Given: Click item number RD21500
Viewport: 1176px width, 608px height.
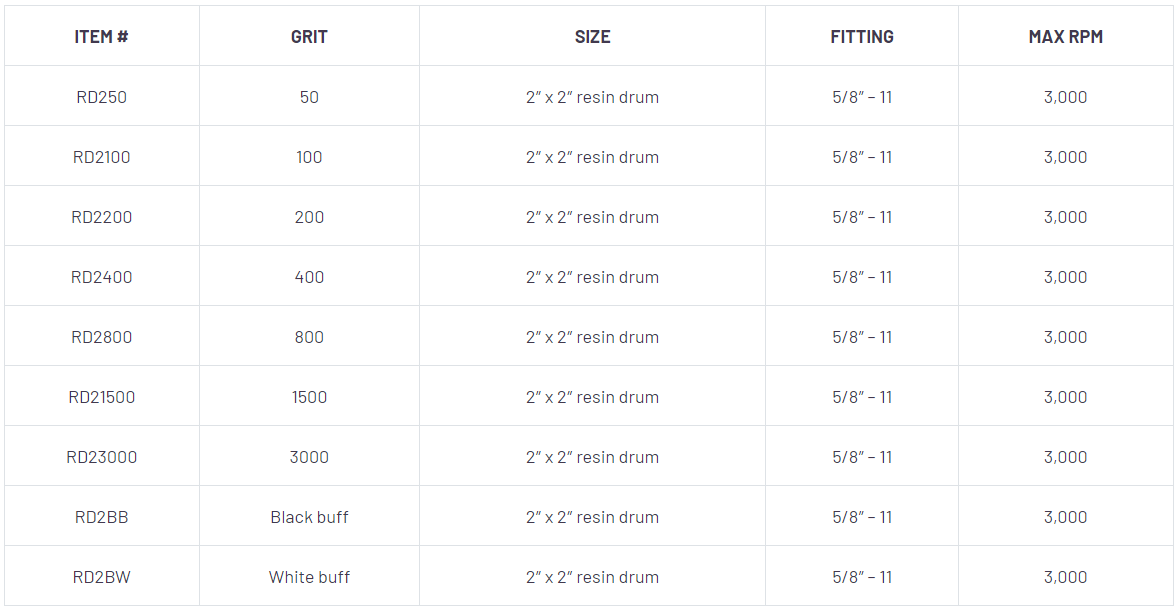Looking at the screenshot, I should click(101, 397).
